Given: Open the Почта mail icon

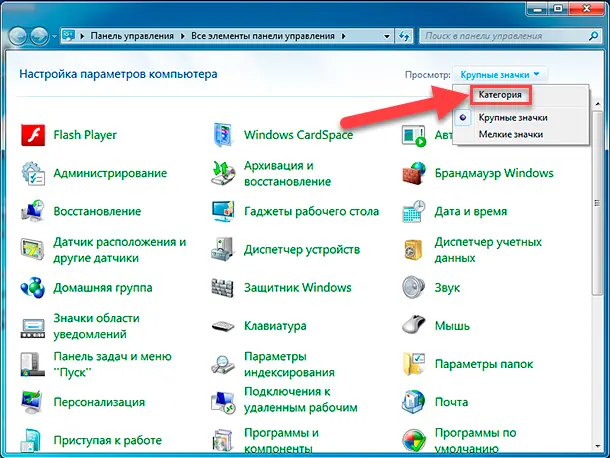Looking at the screenshot, I should (413, 402).
